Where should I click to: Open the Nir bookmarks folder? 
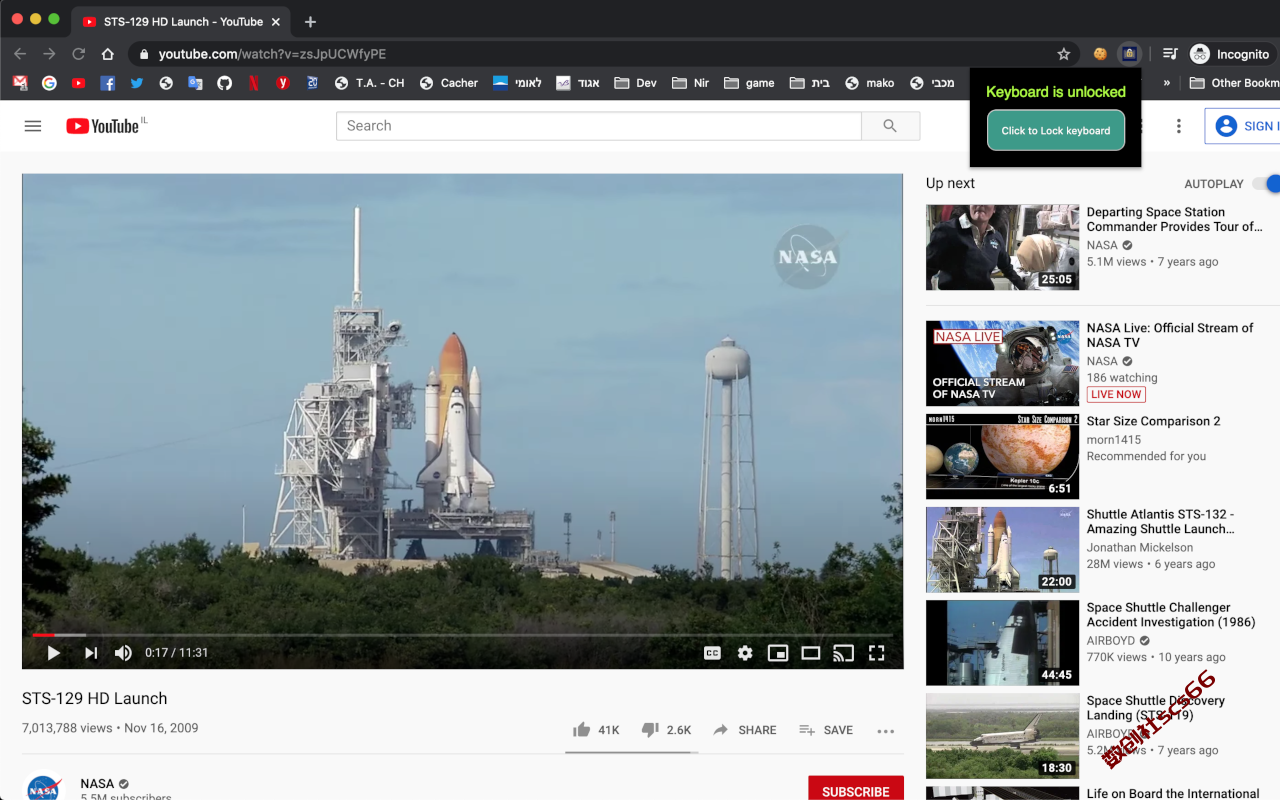[691, 83]
